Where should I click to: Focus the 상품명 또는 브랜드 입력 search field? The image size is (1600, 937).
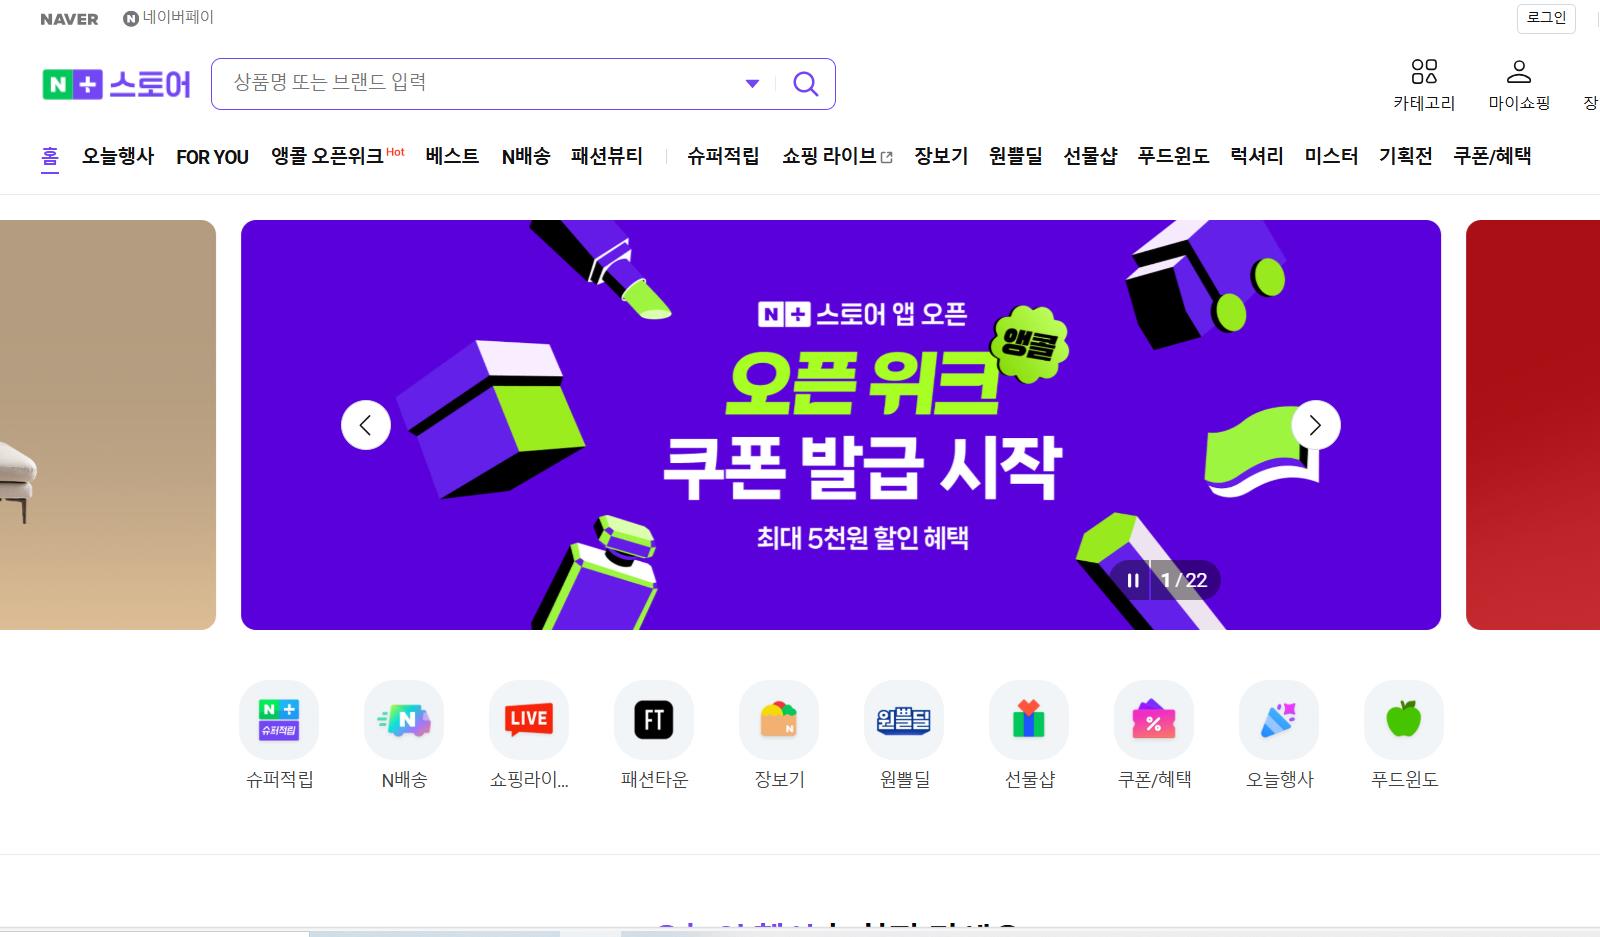click(x=480, y=83)
